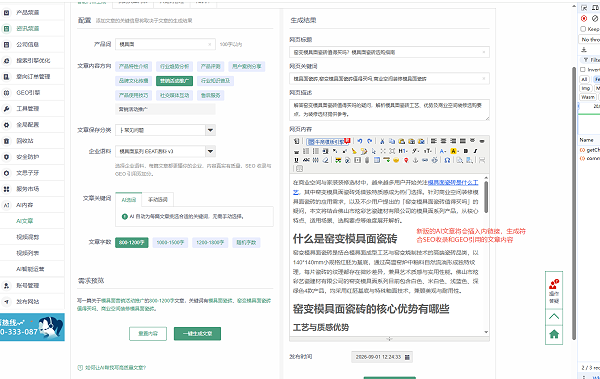Click the green one-click generate article button
The image size is (600, 379).
197,333
